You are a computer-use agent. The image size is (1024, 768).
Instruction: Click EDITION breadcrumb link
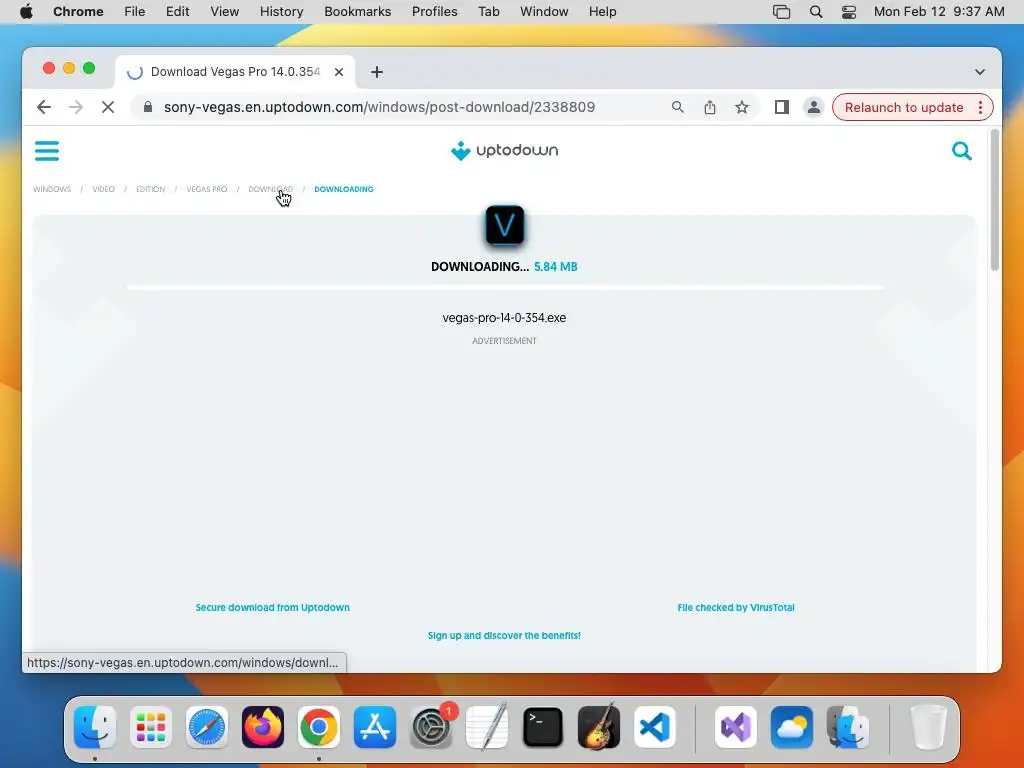click(x=150, y=189)
